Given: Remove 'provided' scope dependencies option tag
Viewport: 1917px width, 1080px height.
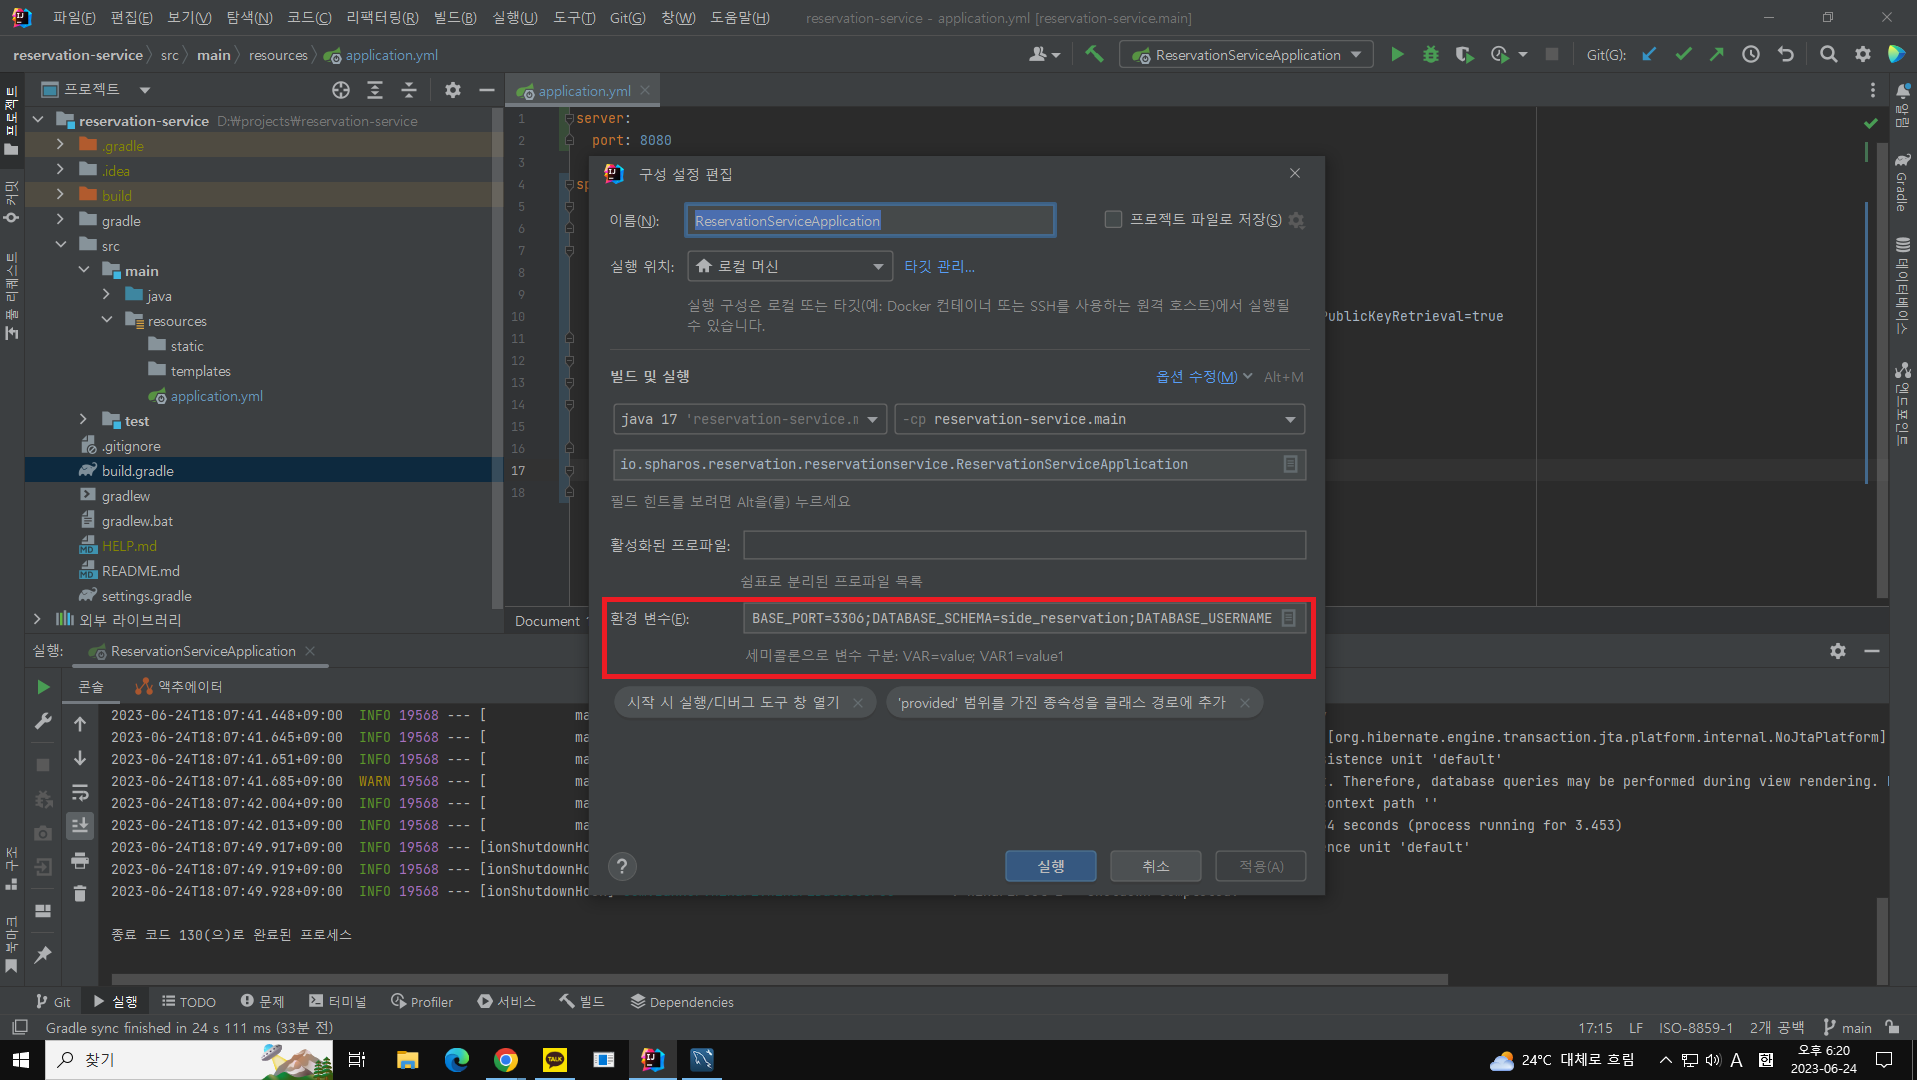Looking at the screenshot, I should coord(1245,703).
